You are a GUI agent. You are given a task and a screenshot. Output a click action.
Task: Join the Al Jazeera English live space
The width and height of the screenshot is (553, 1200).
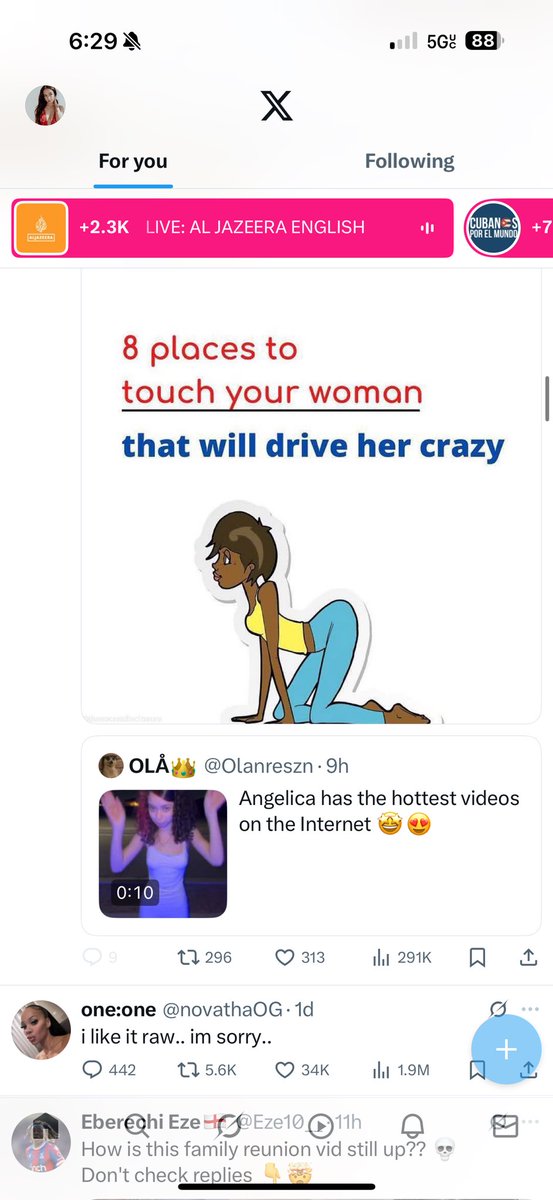(232, 227)
